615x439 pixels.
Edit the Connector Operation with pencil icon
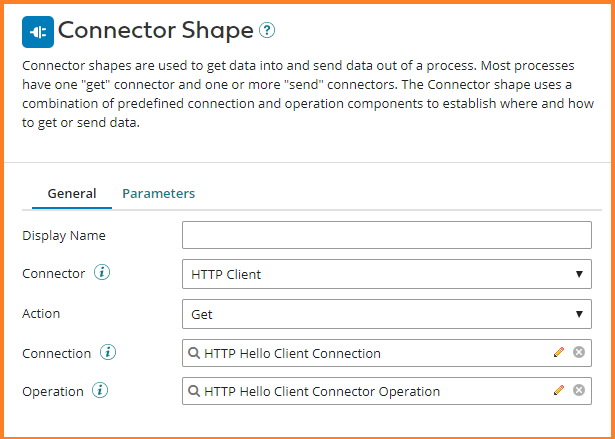[x=559, y=391]
